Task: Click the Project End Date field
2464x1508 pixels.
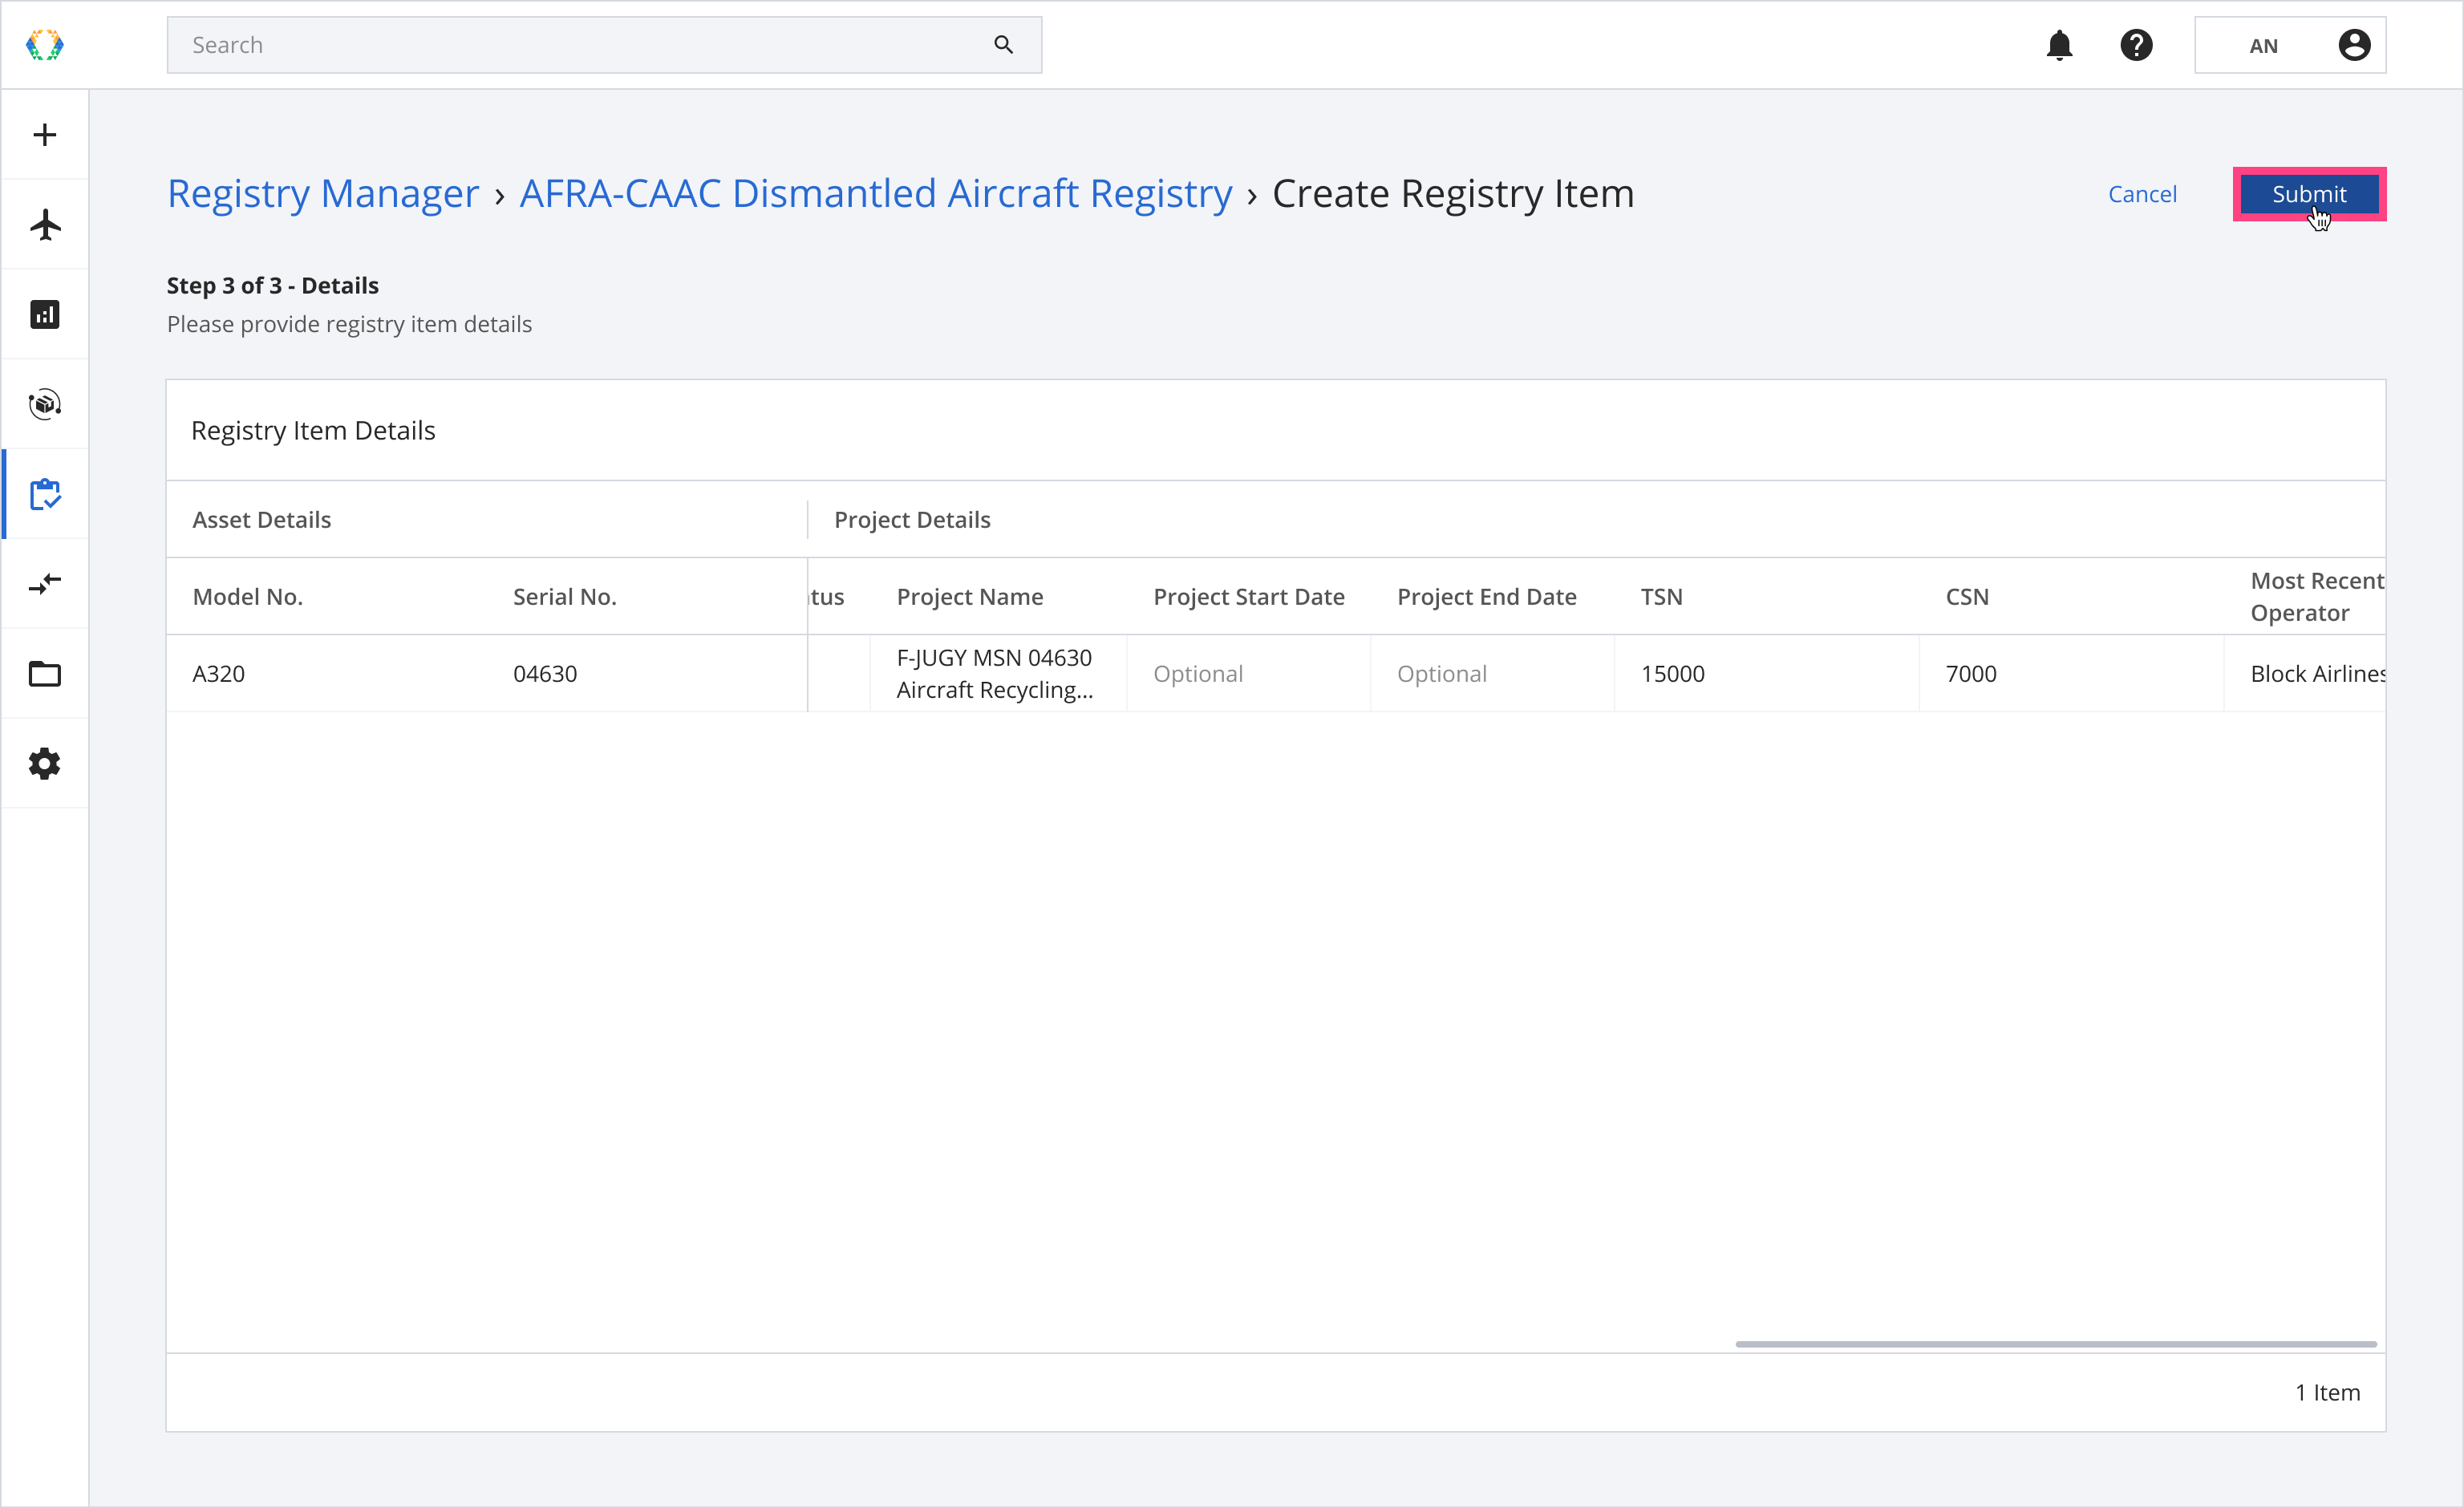Action: (1491, 674)
